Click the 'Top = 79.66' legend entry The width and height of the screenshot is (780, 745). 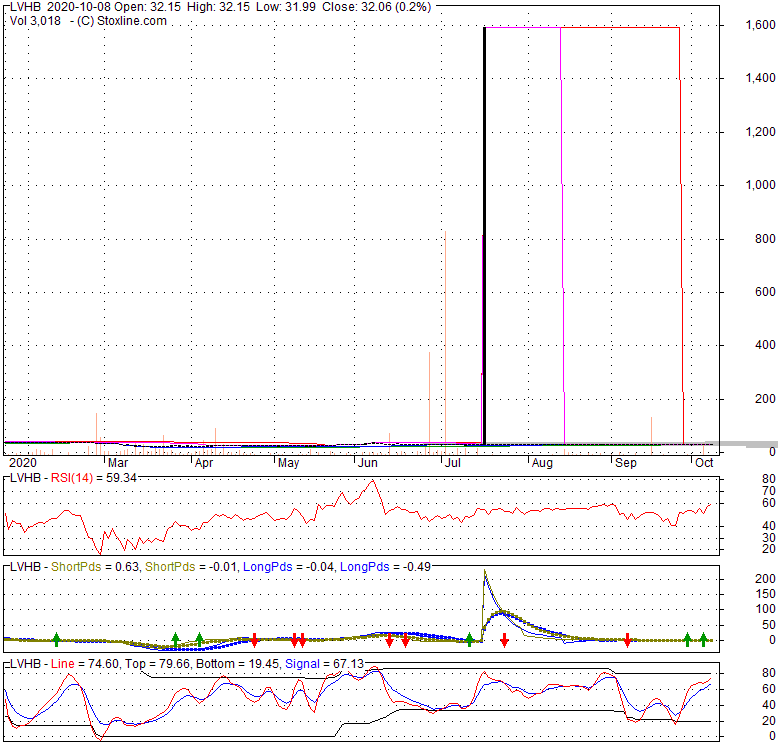[x=158, y=663]
